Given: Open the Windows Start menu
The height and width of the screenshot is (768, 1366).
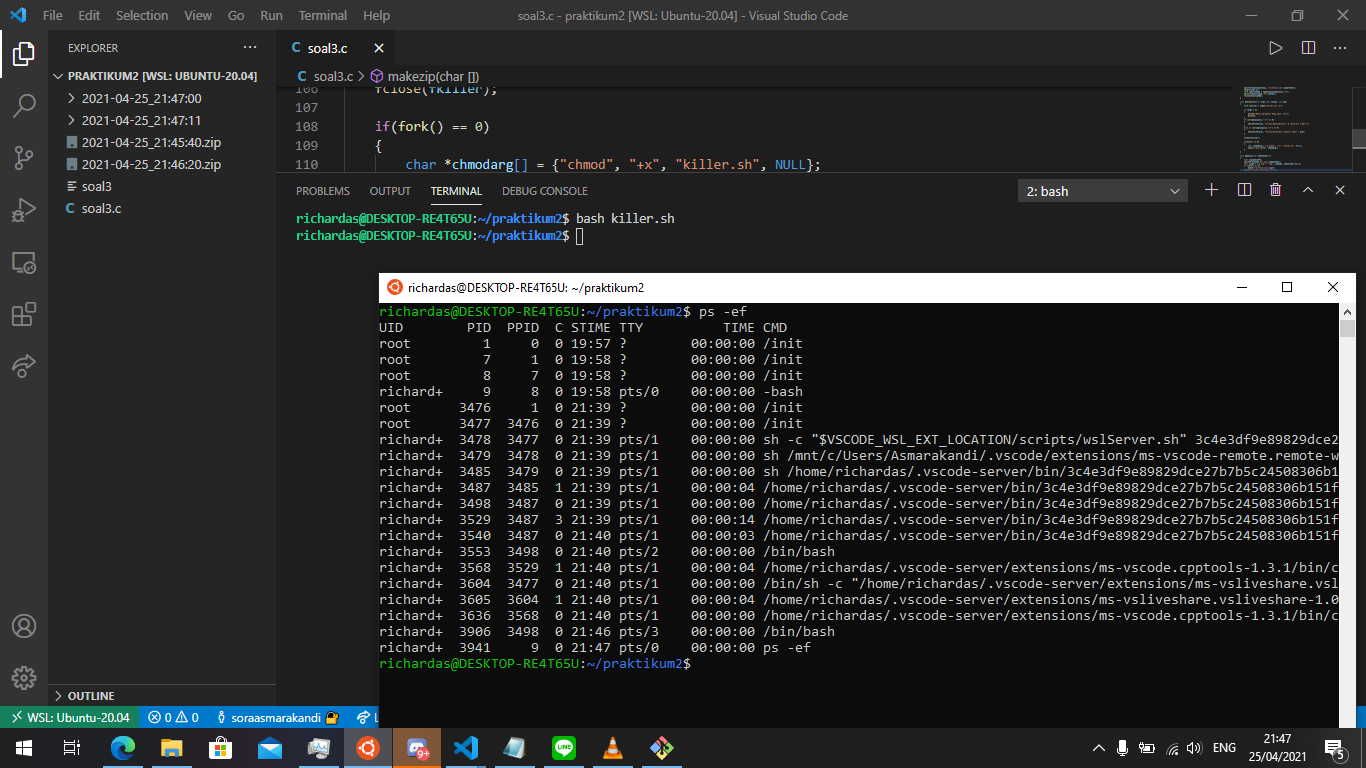Looking at the screenshot, I should pyautogui.click(x=24, y=747).
